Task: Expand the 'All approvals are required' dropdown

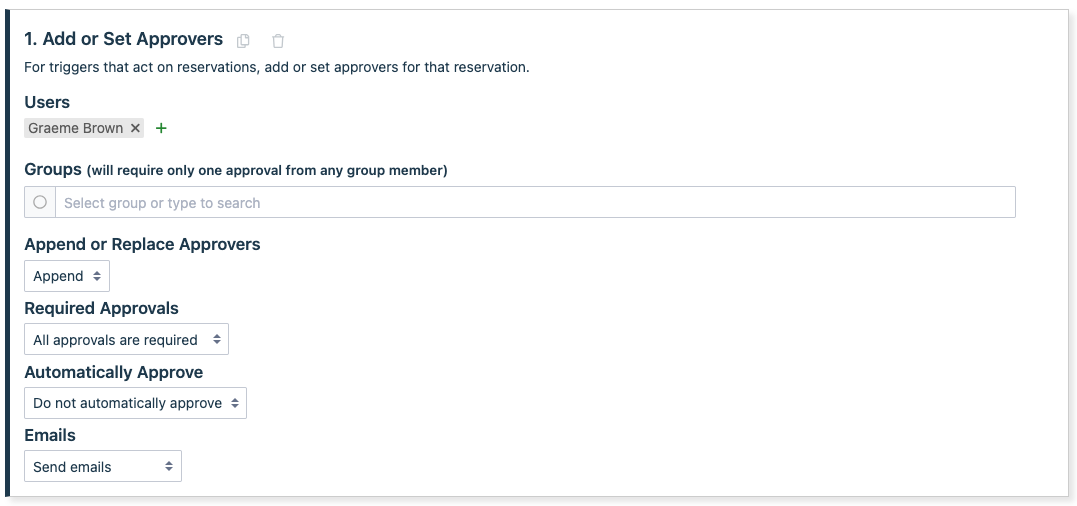Action: 126,340
